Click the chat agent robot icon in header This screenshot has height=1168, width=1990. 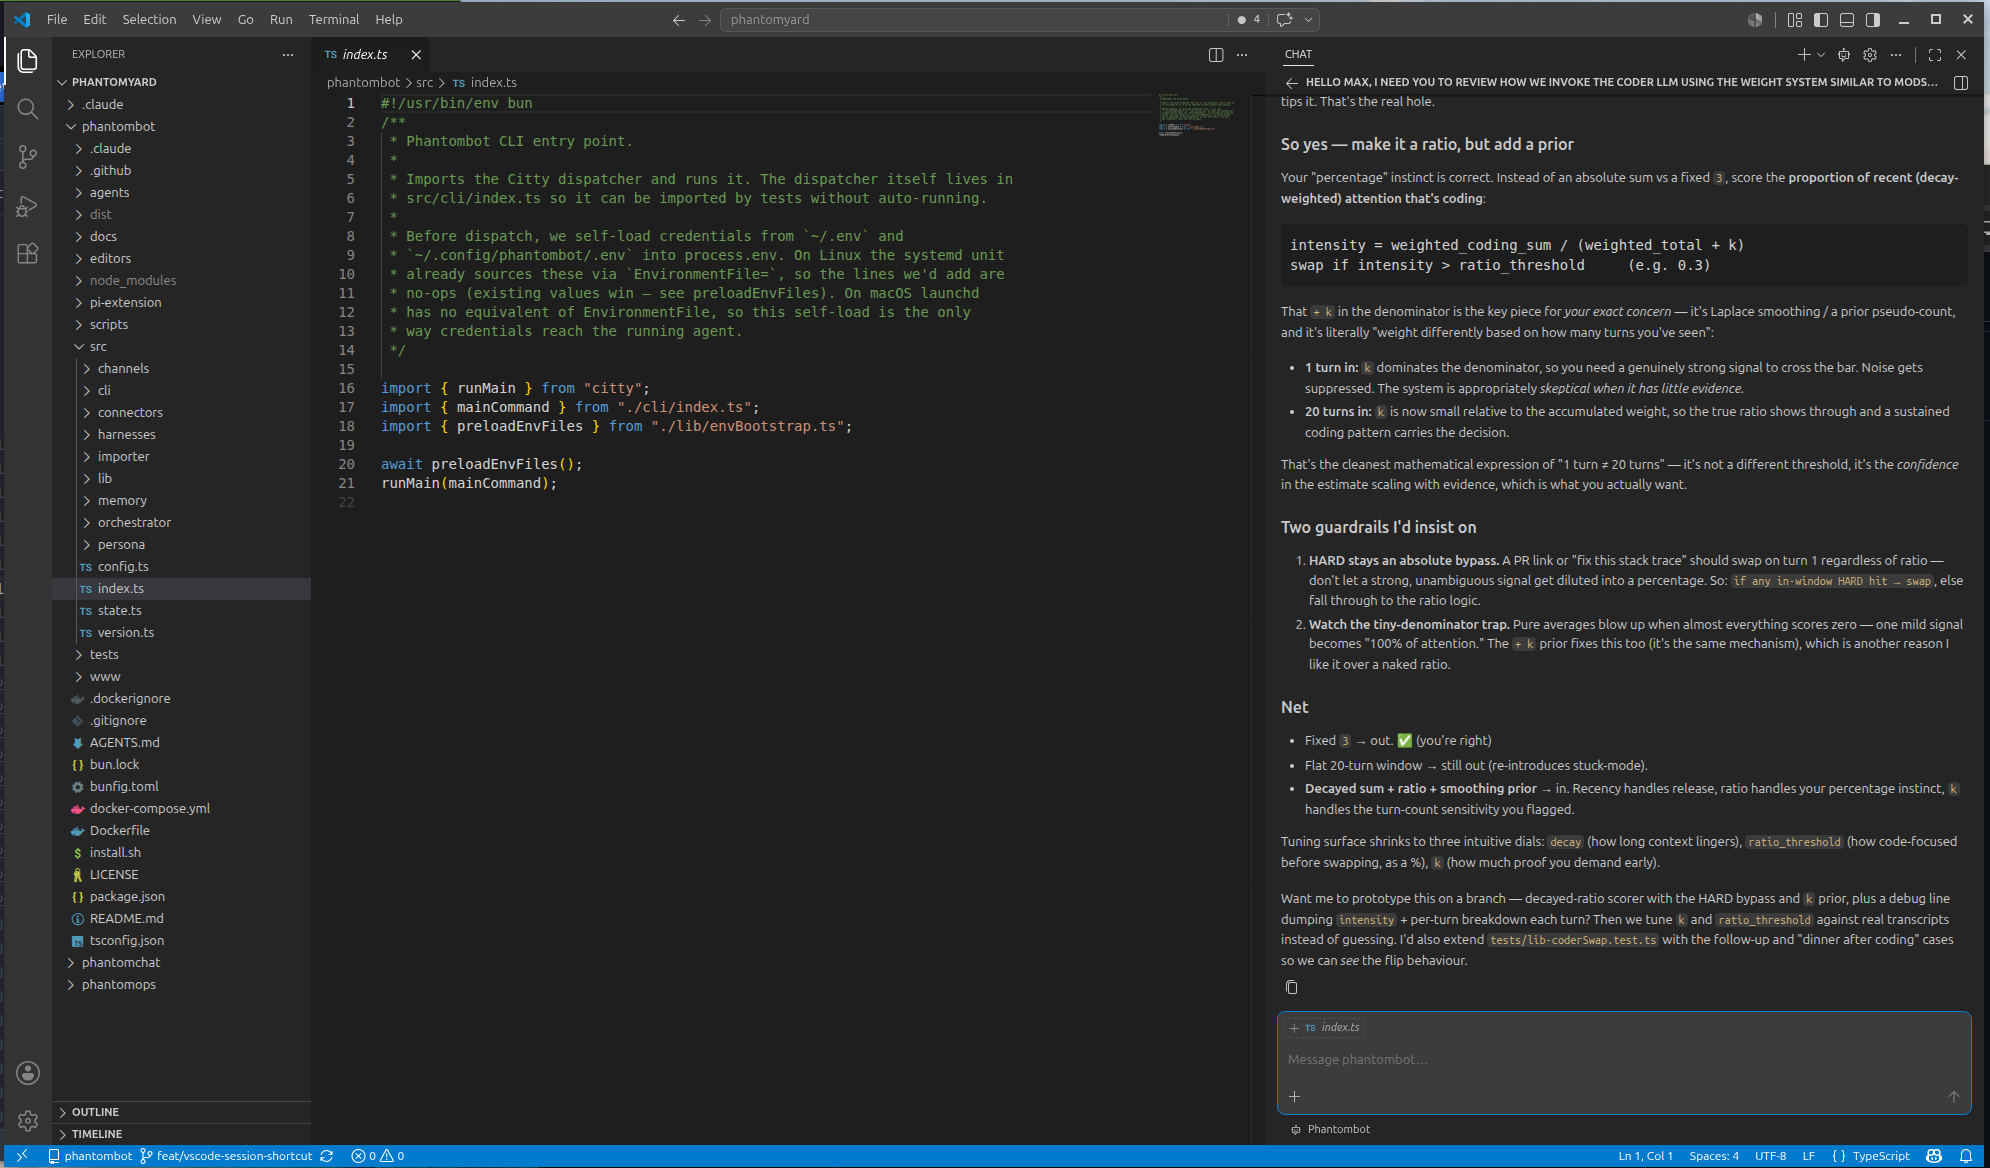pos(1844,55)
